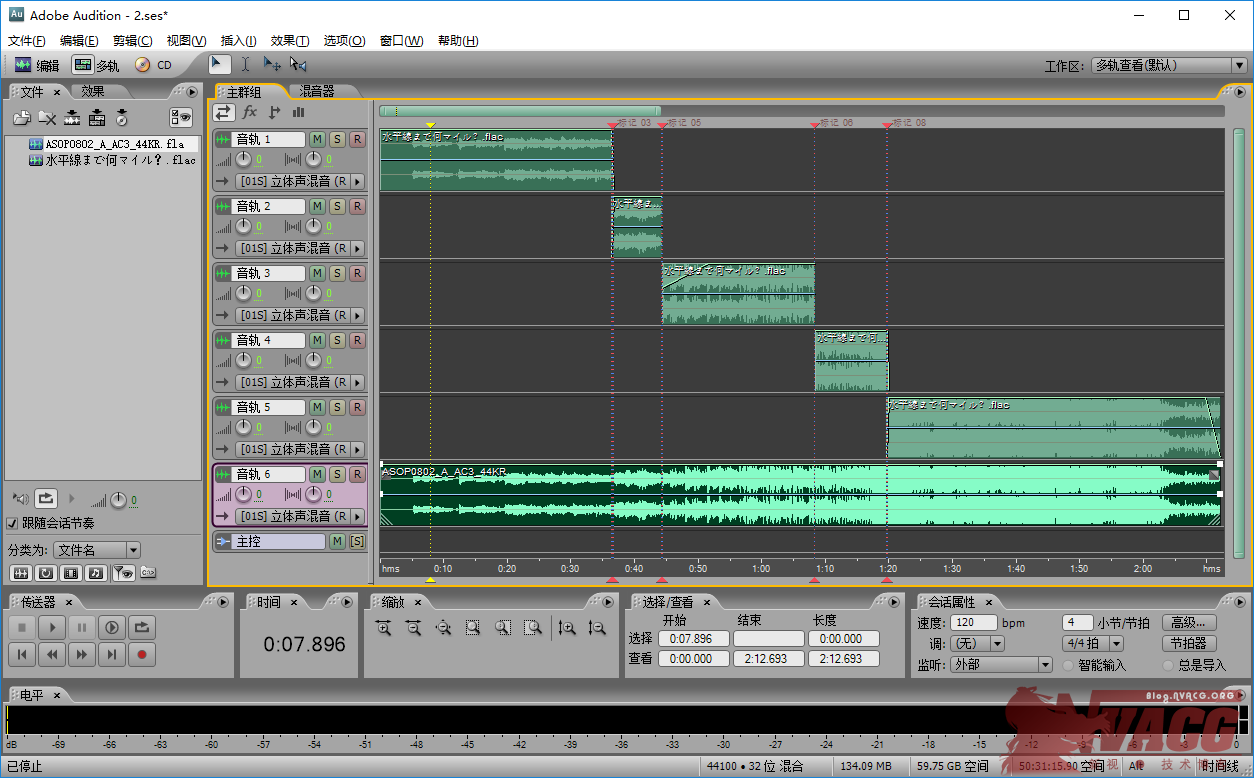
Task: Solo 音轨 2 with S button
Action: (x=337, y=206)
